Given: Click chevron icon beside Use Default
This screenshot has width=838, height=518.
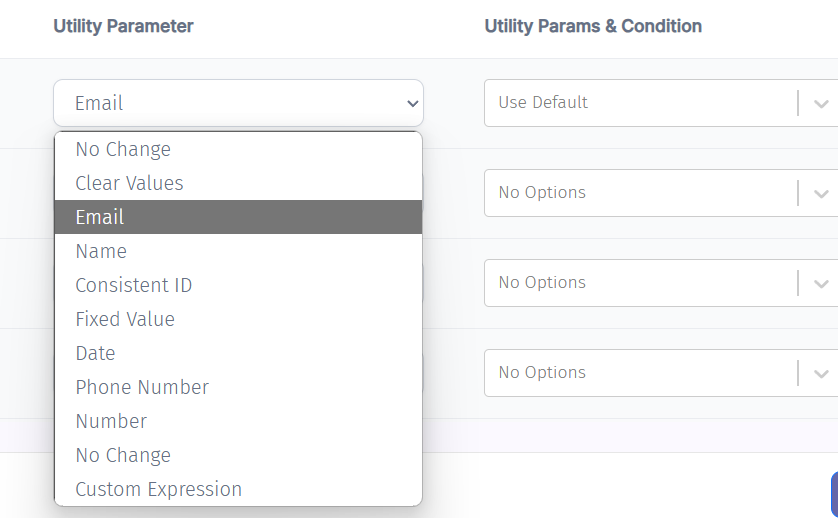Looking at the screenshot, I should [821, 104].
